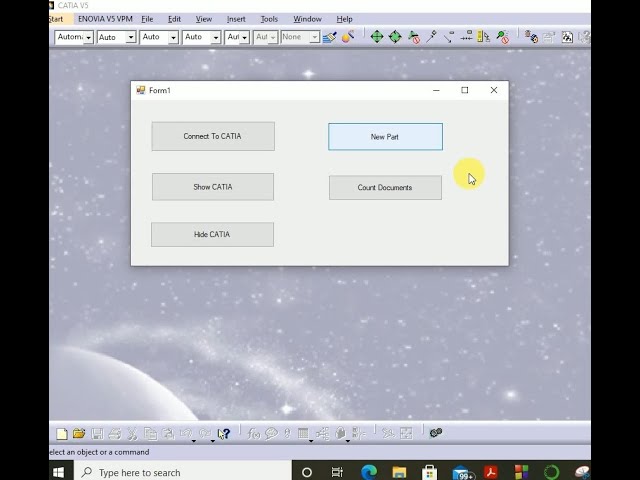Screen dimensions: 640x480
Task: Click the What's This help icon
Action: coord(224,433)
